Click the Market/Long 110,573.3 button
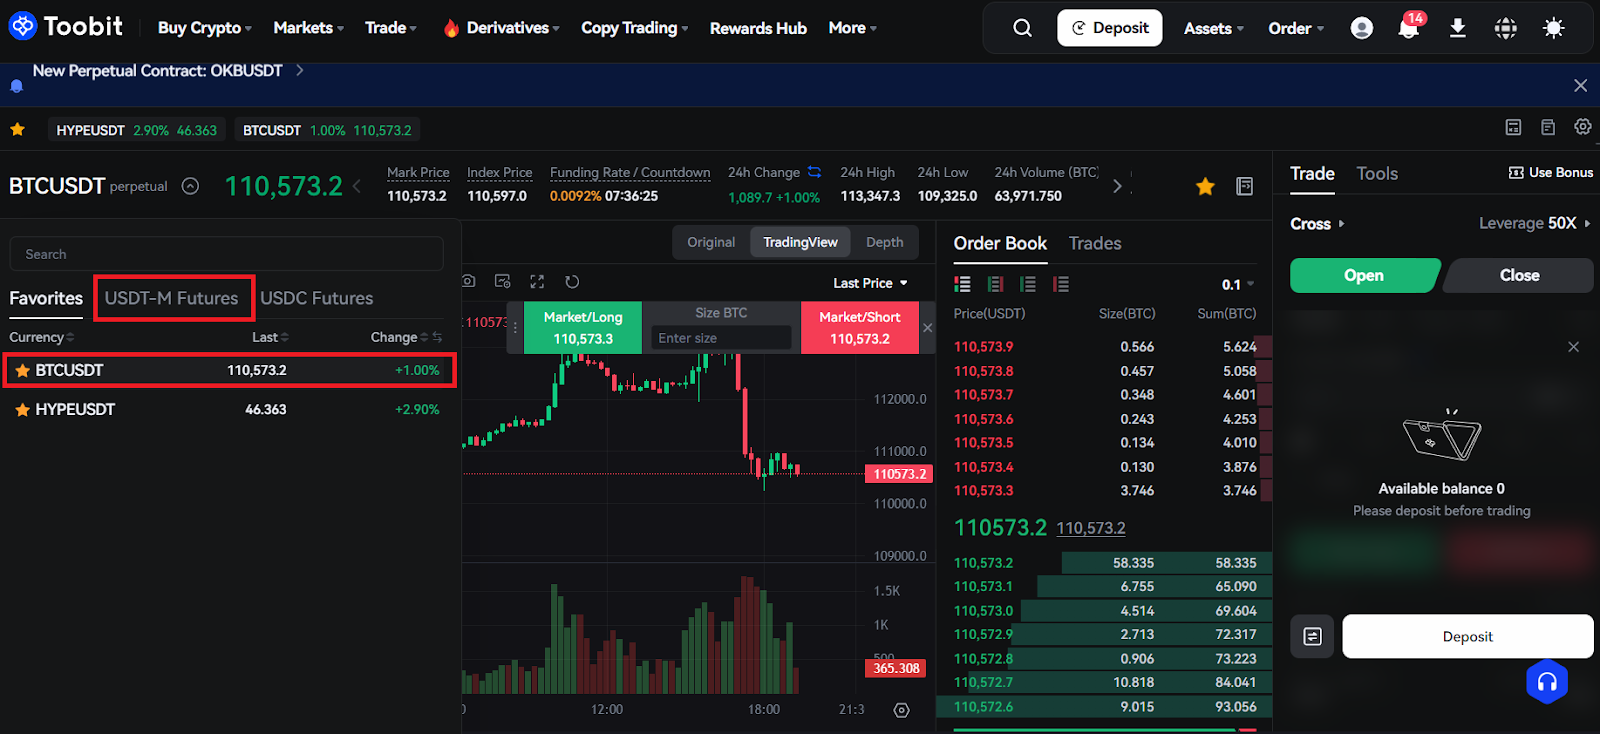1600x734 pixels. click(x=583, y=328)
